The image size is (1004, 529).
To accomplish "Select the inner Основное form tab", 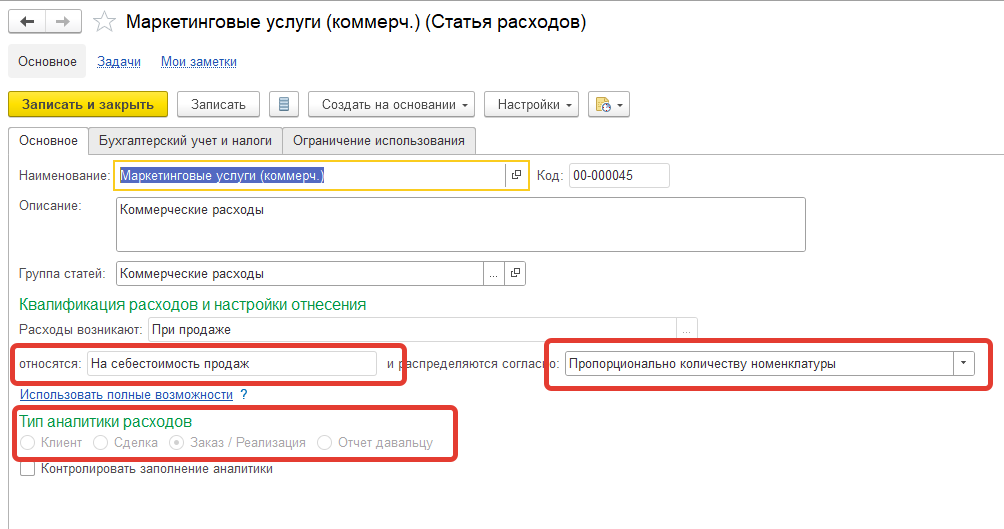I will pos(49,141).
